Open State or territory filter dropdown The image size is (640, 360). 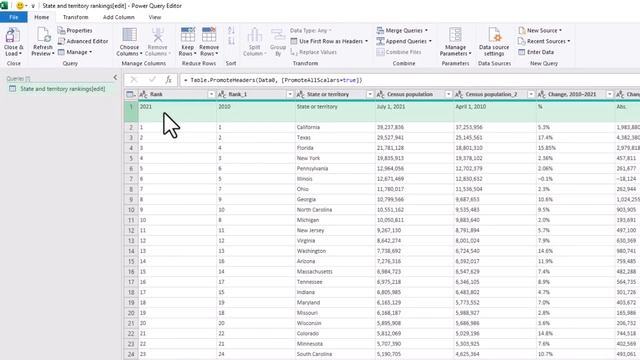coord(370,94)
